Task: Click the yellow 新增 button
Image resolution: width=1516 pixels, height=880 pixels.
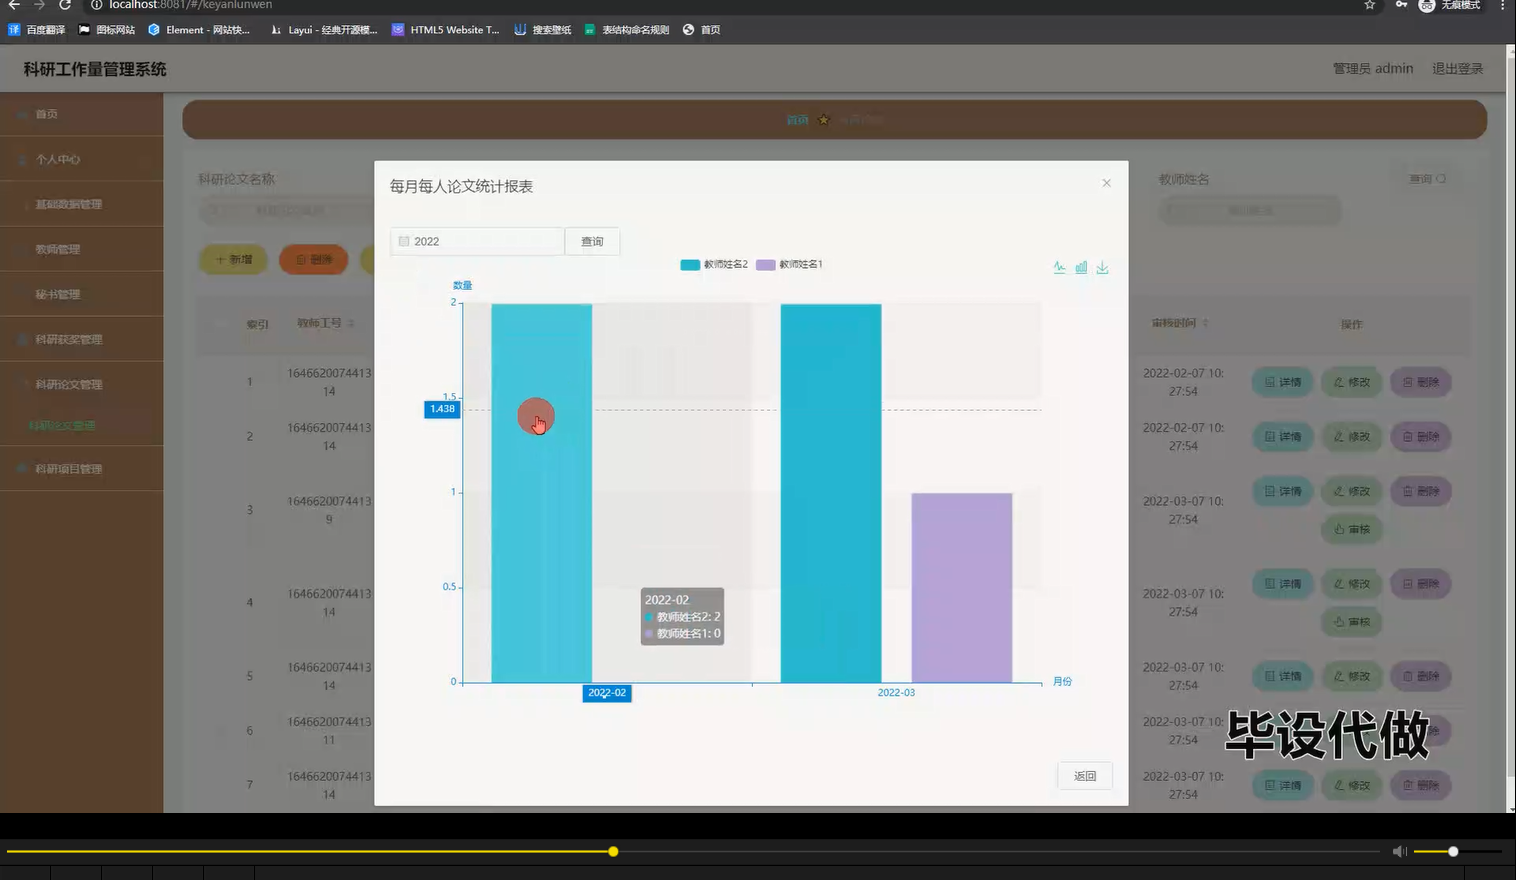Action: click(234, 259)
